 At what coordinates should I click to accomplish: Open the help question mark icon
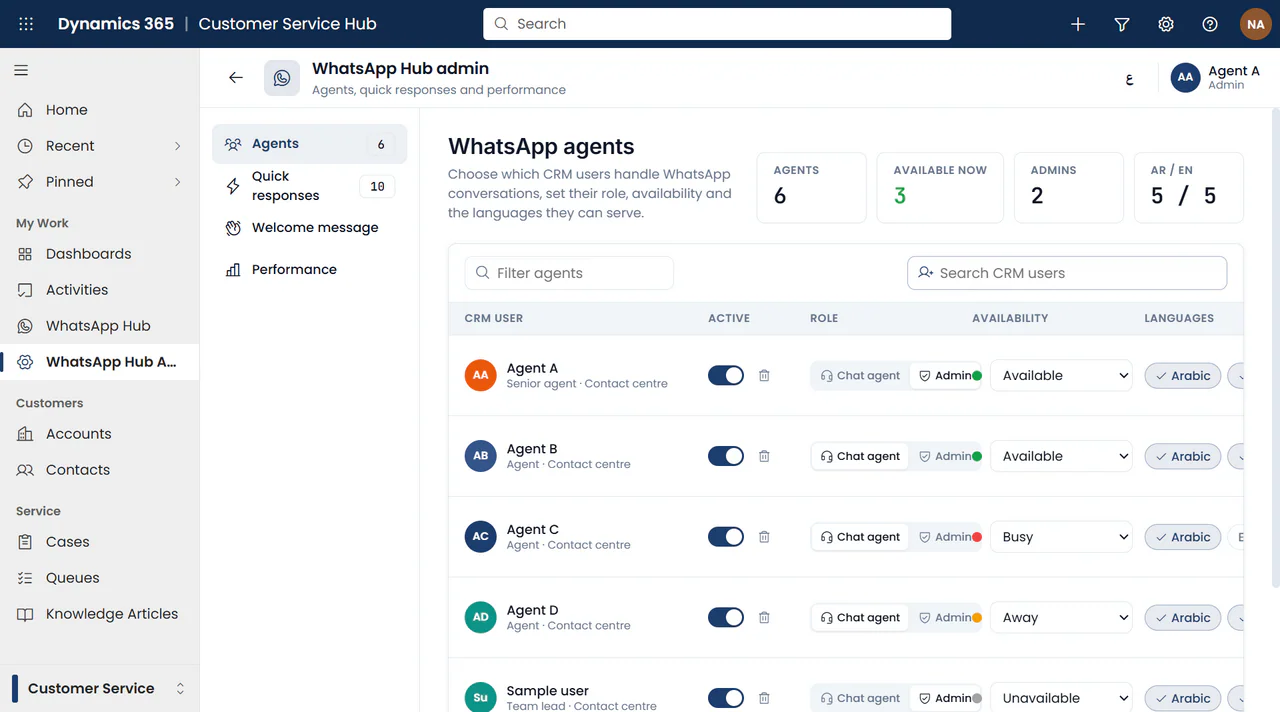(x=1210, y=24)
